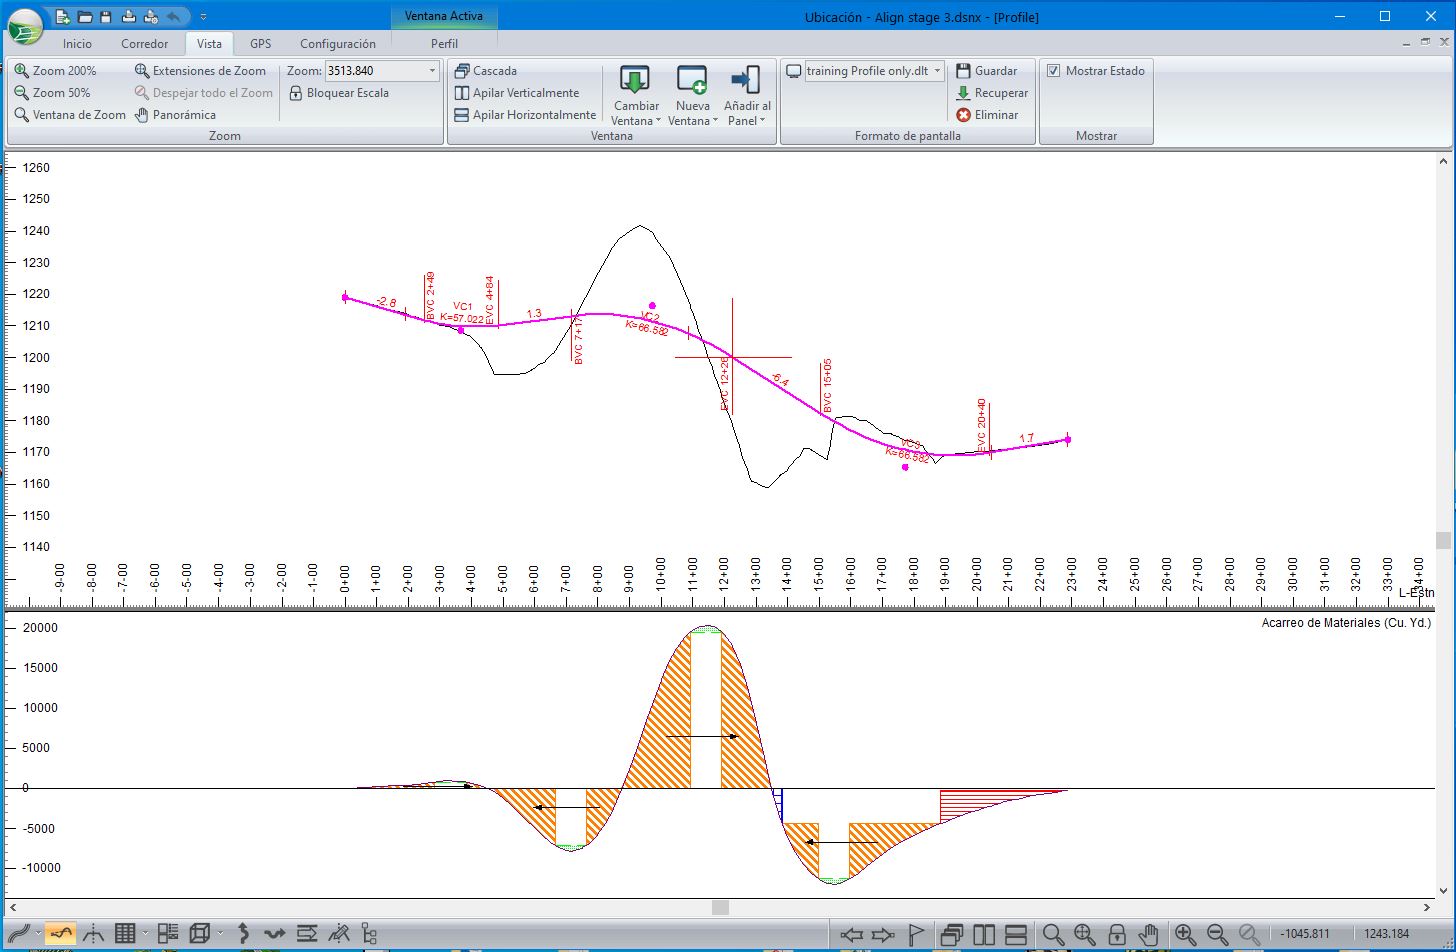1456x952 pixels.
Task: Click the flag icon in bottom toolbar
Action: coord(916,935)
